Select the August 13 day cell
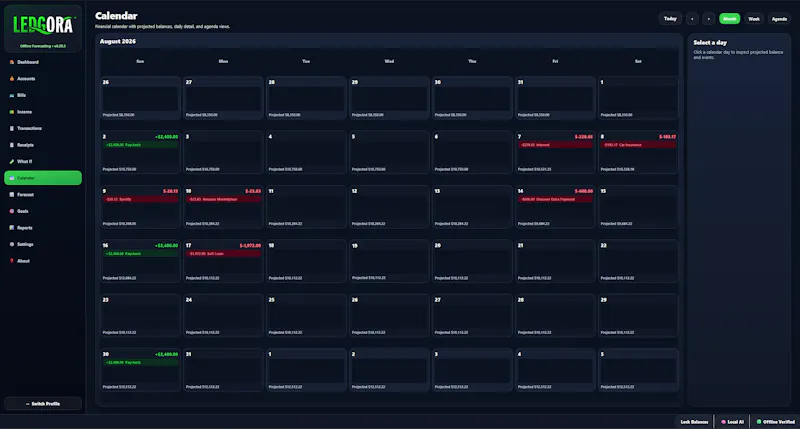Image resolution: width=800 pixels, height=429 pixels. [472, 207]
